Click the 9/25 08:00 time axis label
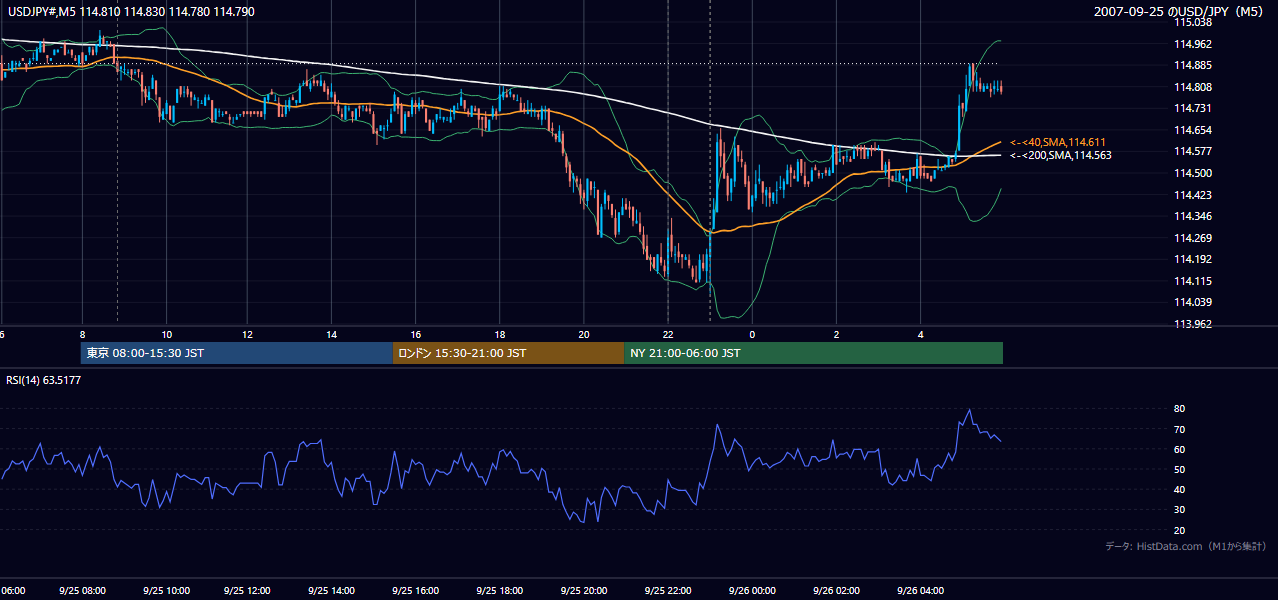 click(x=83, y=591)
